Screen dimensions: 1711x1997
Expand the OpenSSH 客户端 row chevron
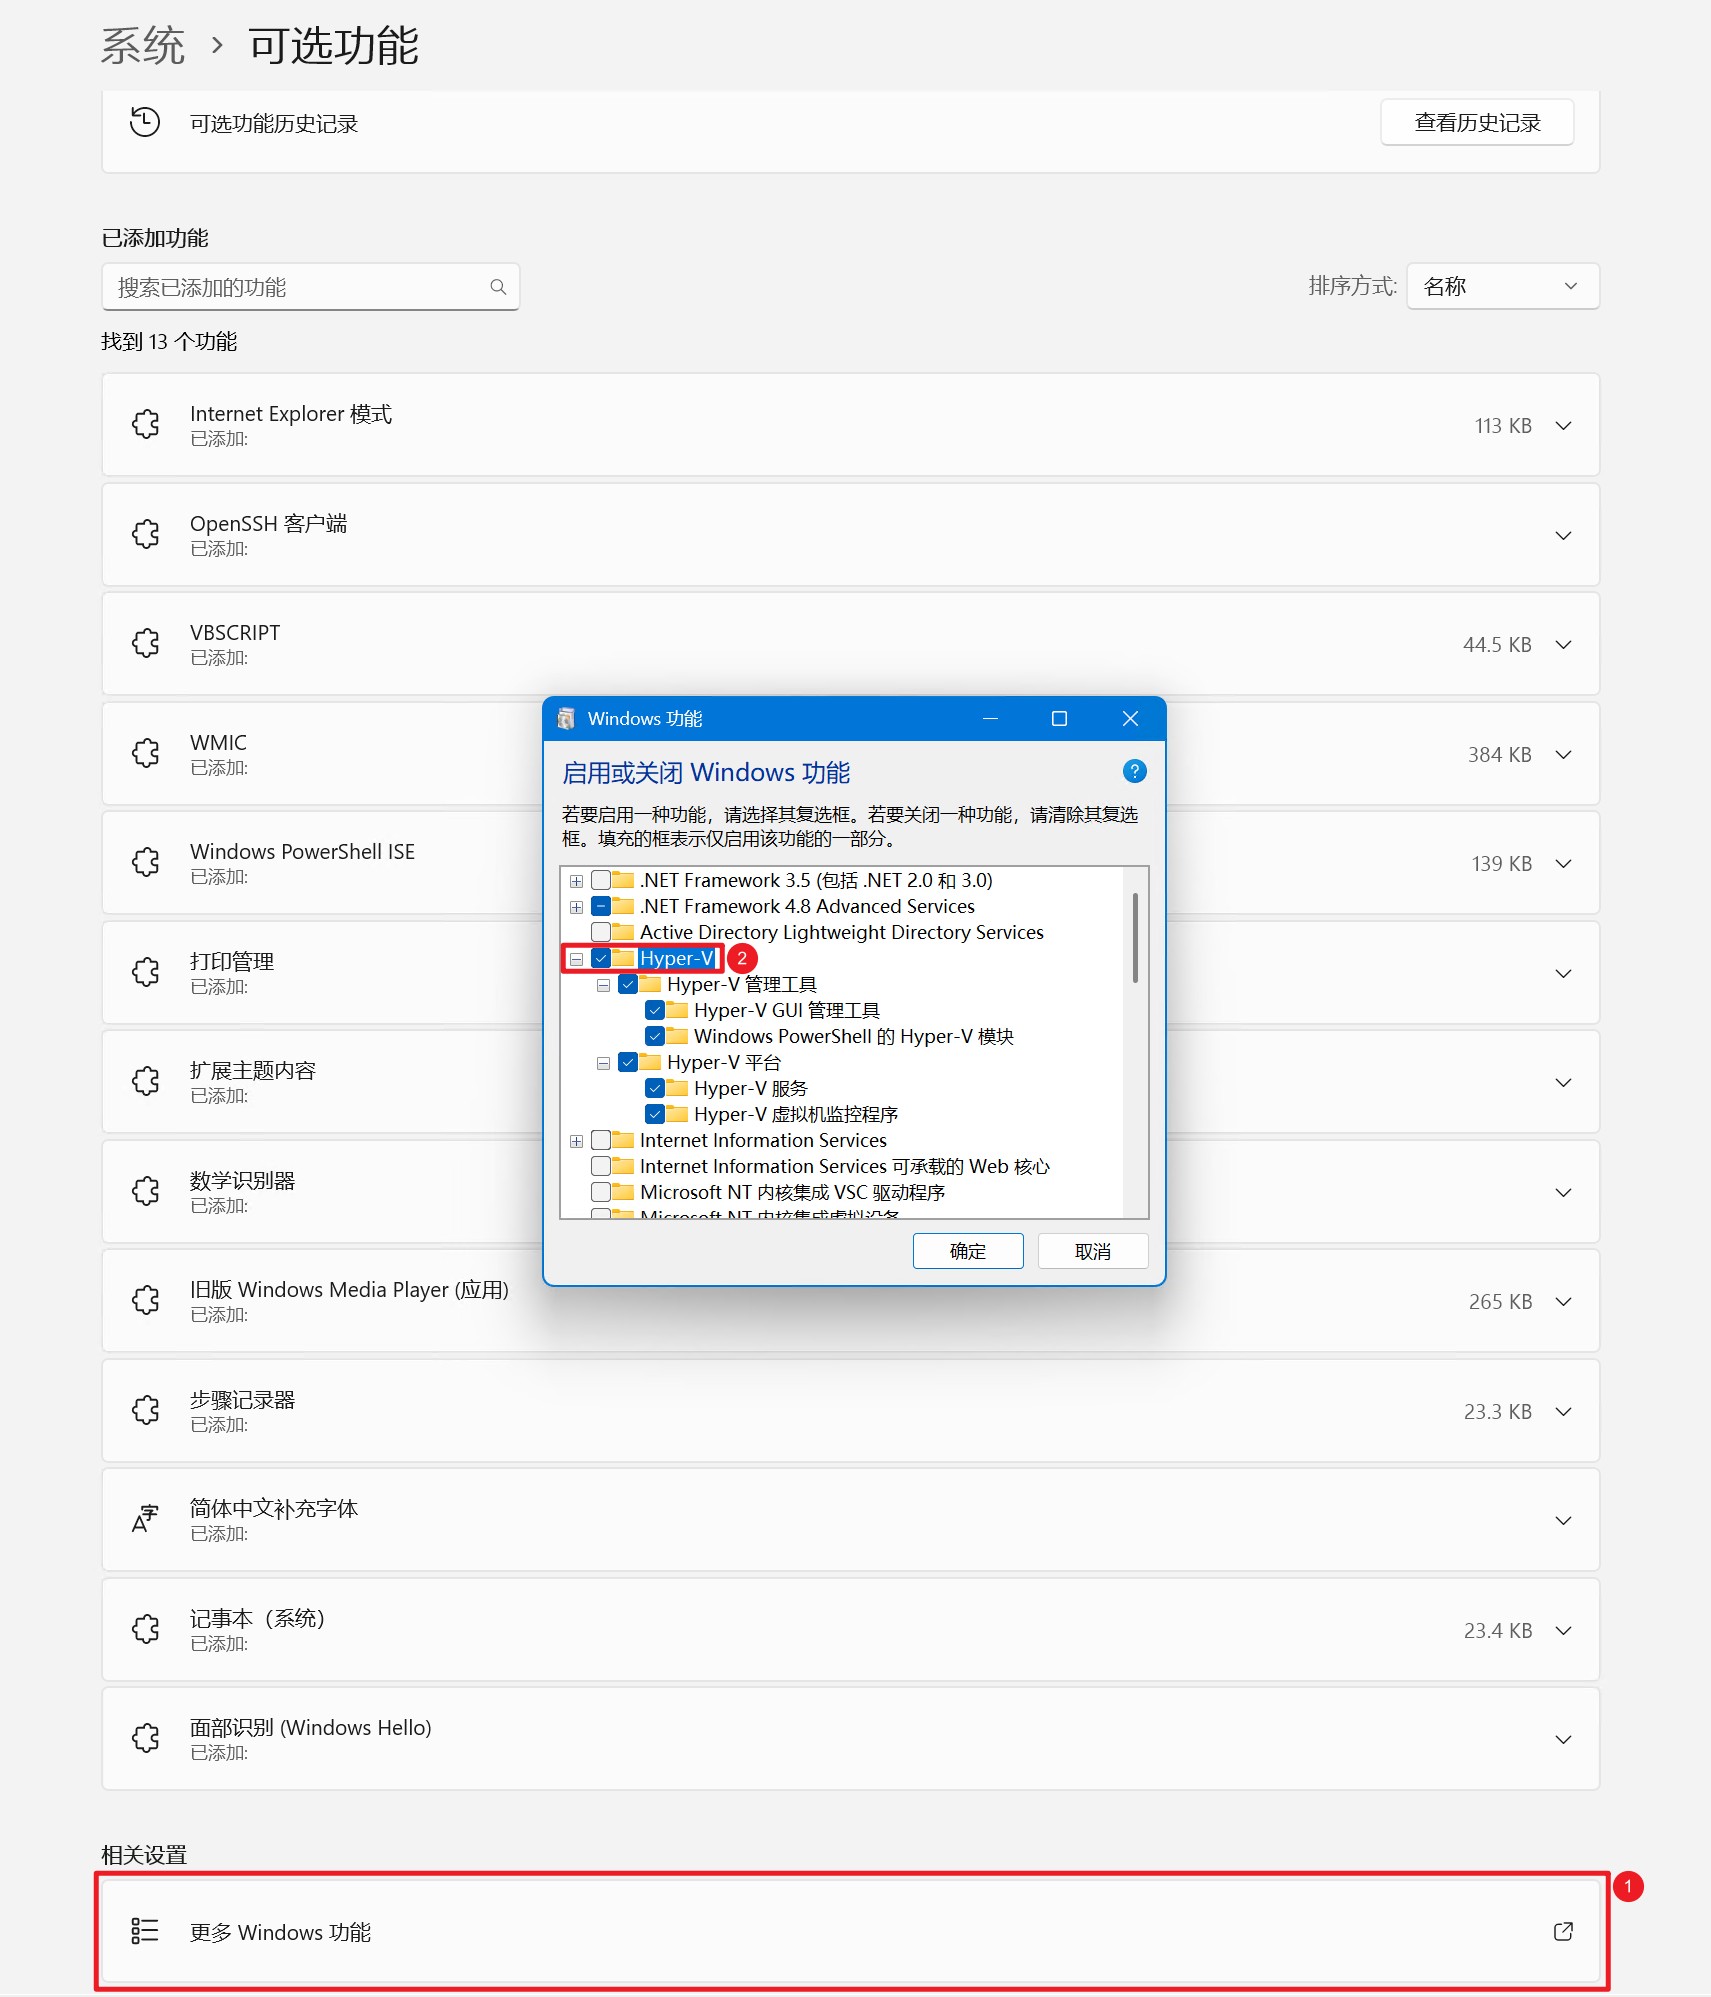pyautogui.click(x=1563, y=535)
